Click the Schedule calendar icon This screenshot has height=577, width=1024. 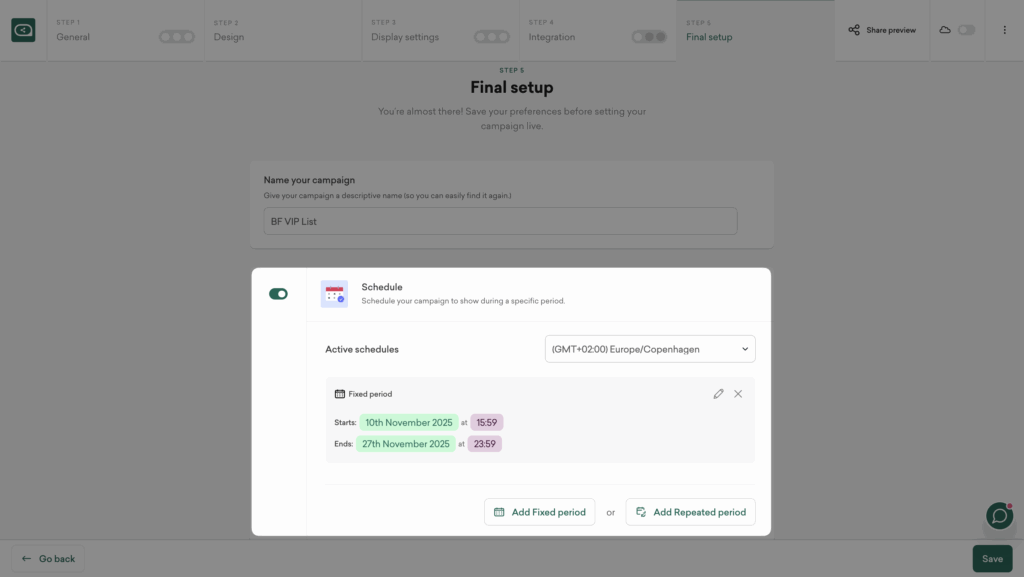pos(334,294)
